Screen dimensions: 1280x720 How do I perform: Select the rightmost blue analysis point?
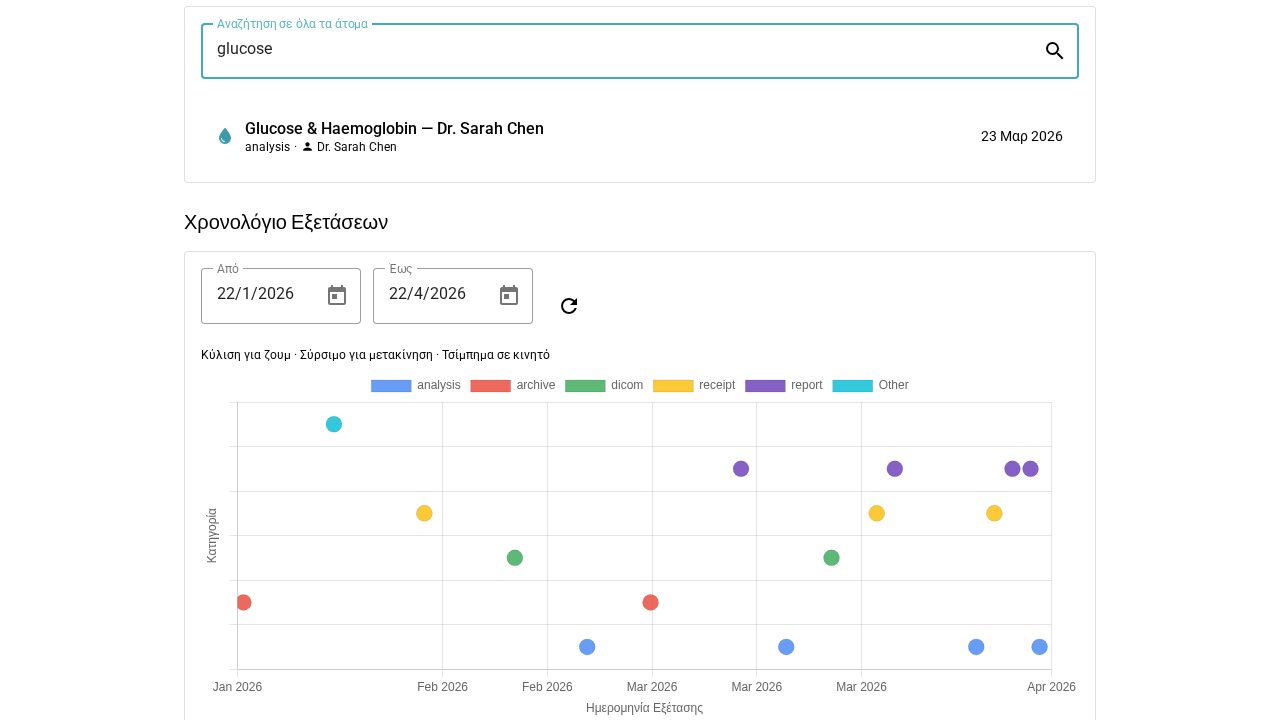coord(1040,647)
